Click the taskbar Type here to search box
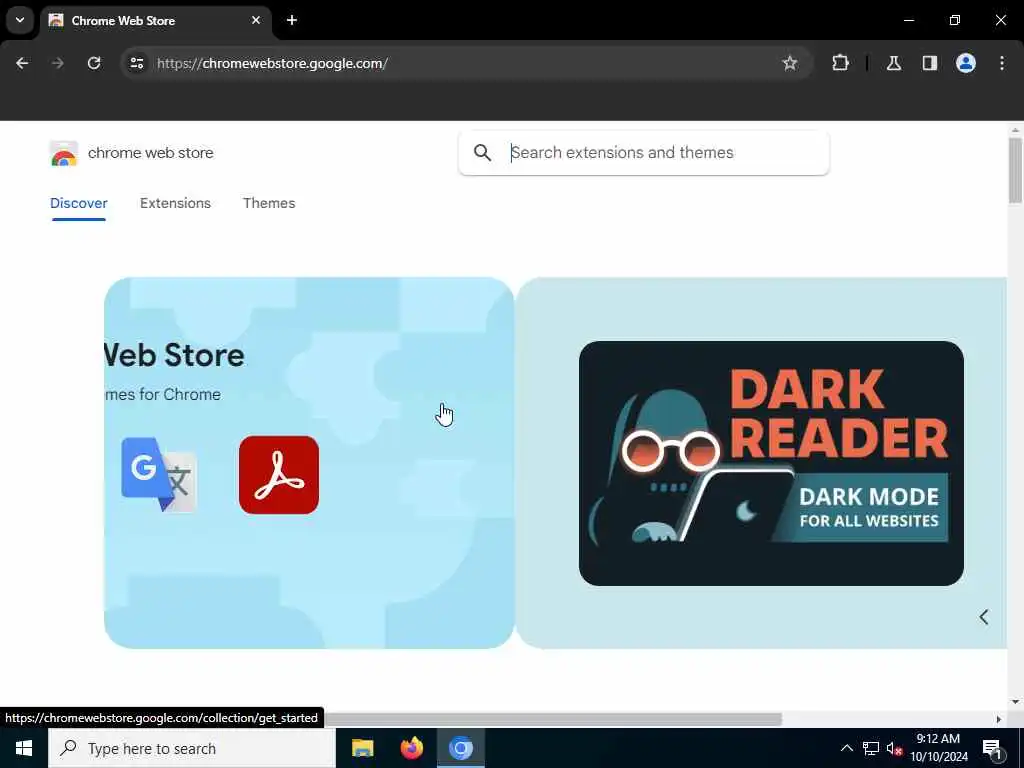This screenshot has height=768, width=1024. coord(192,748)
